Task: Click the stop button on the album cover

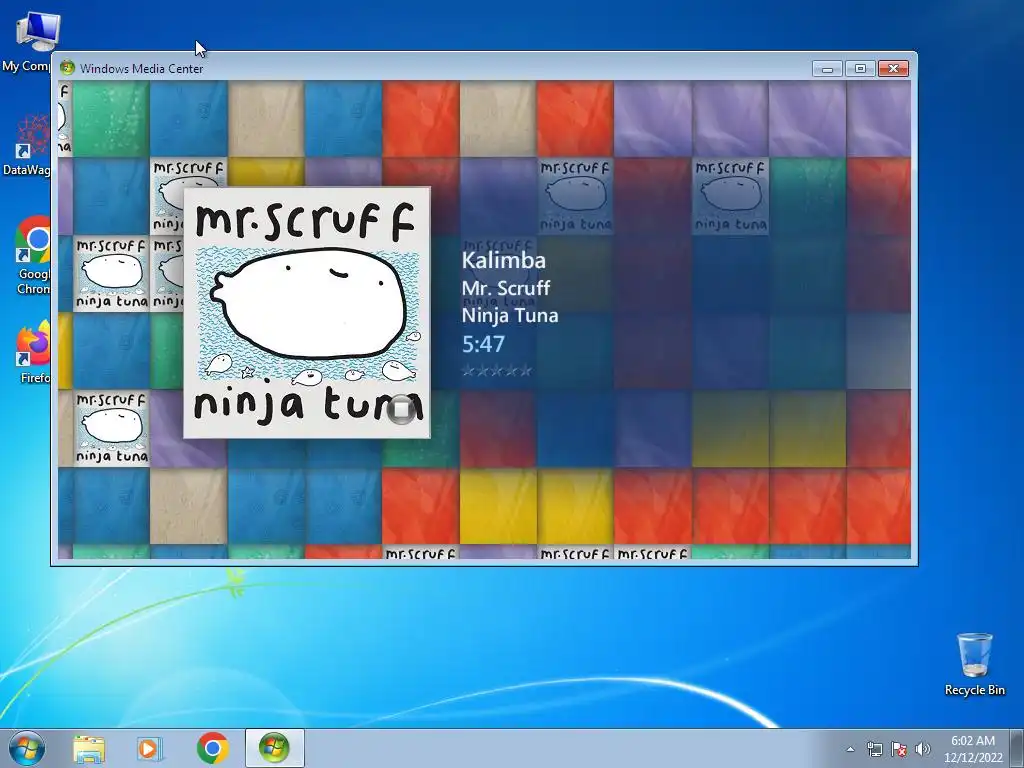Action: 400,409
